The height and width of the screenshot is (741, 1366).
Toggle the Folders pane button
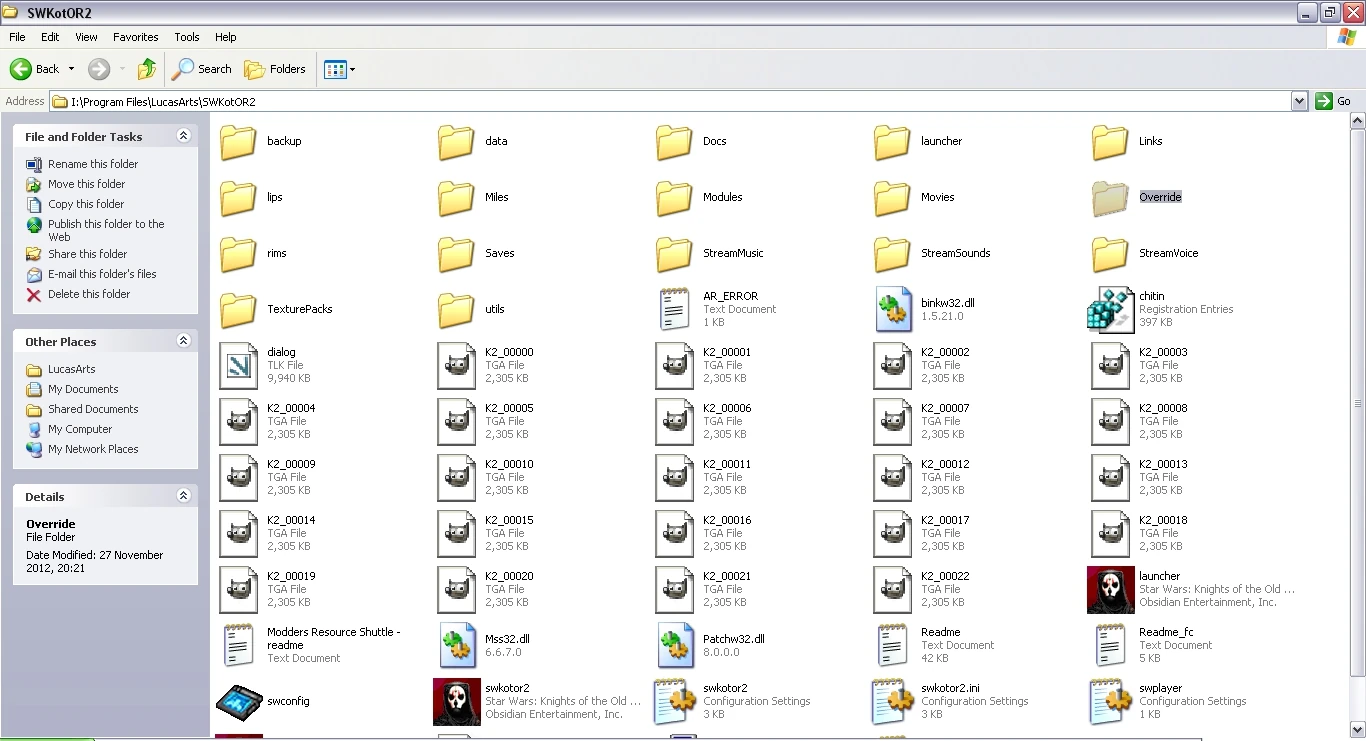[x=275, y=69]
